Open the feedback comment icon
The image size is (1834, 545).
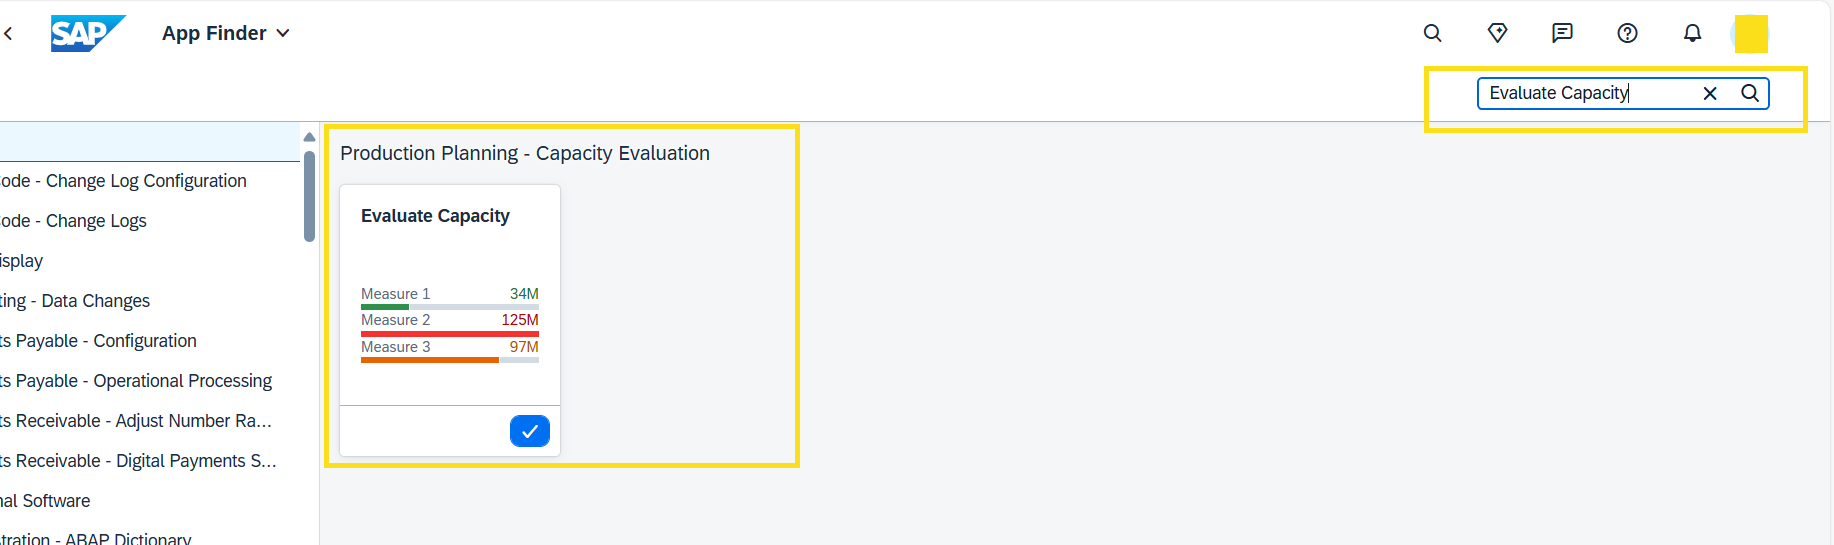pos(1562,33)
